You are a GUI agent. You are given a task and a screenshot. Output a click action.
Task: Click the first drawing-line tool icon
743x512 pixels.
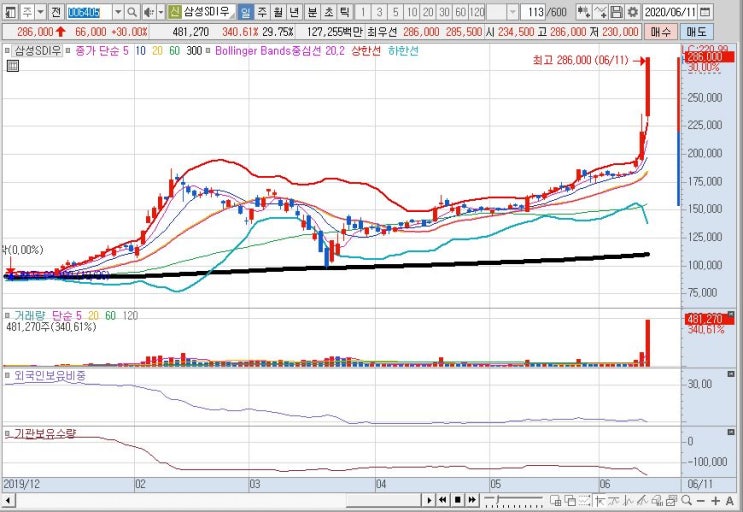599,500
